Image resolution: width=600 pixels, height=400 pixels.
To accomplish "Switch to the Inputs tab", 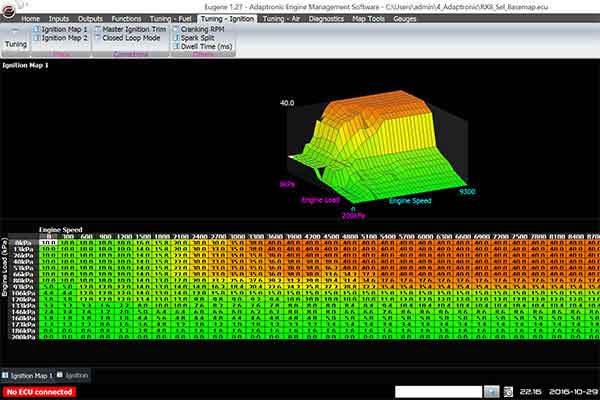I will [59, 19].
